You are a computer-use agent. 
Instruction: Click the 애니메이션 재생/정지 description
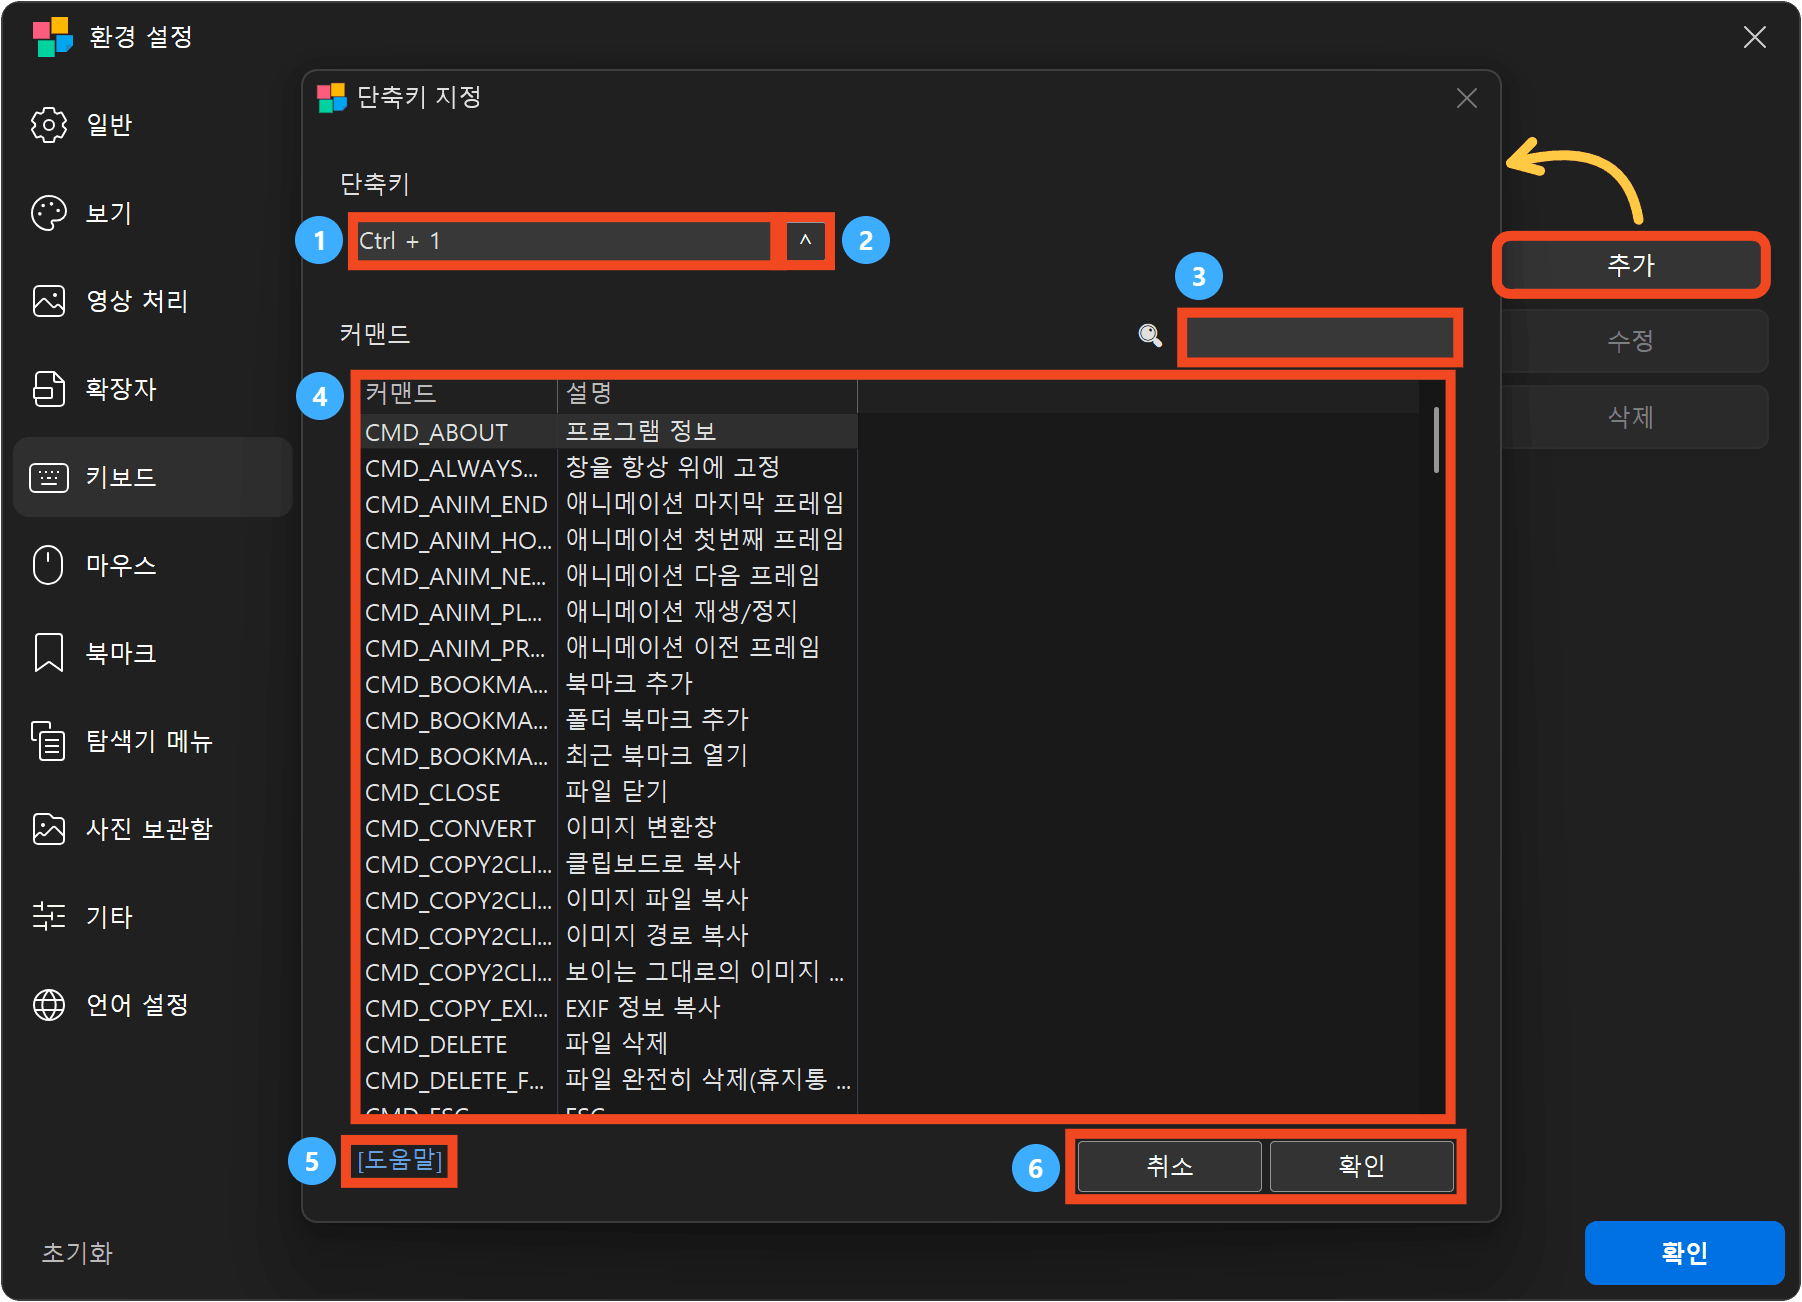(x=681, y=611)
